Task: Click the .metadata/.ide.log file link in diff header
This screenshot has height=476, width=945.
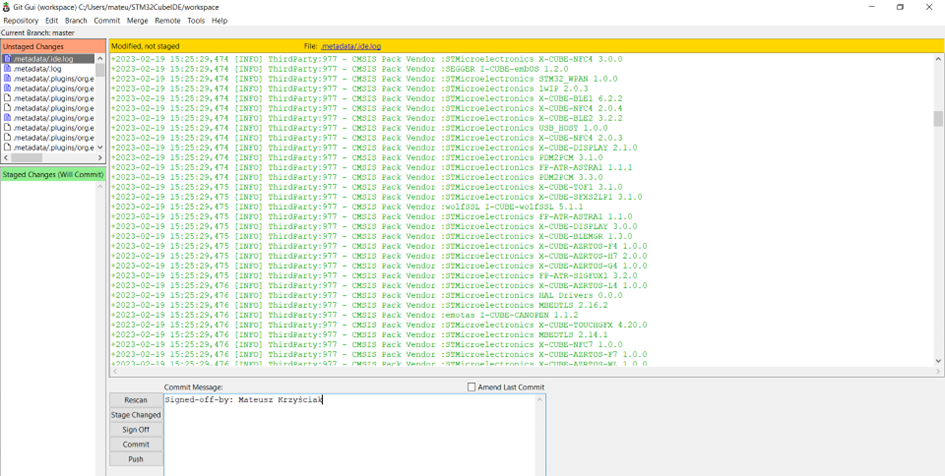Action: tap(350, 46)
